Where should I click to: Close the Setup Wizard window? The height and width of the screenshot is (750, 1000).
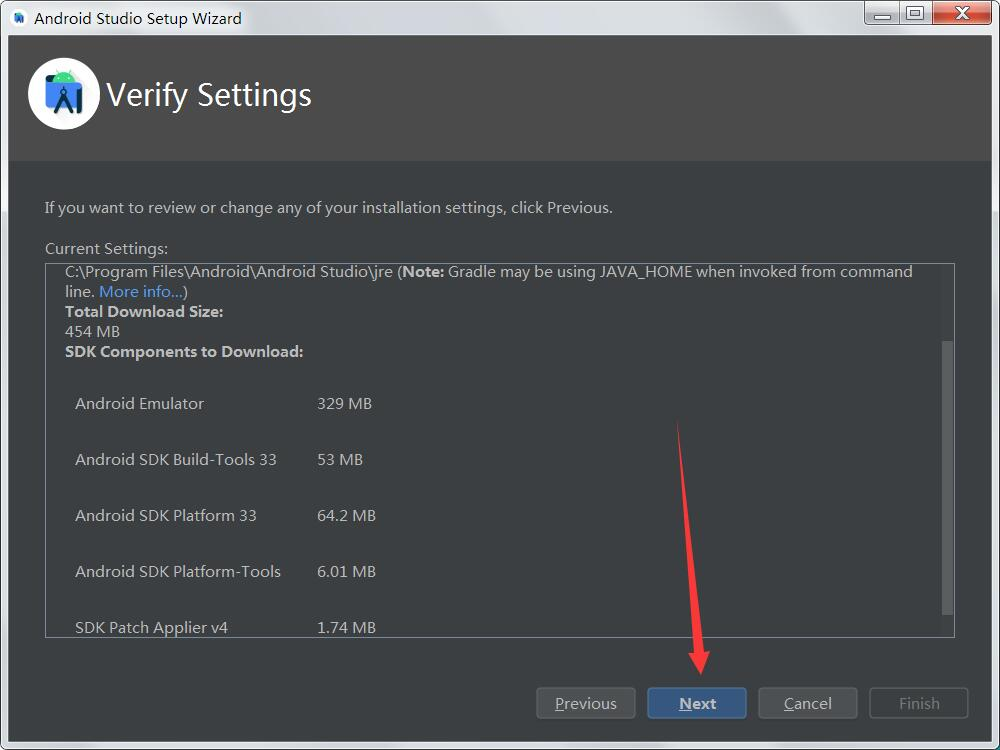point(962,14)
